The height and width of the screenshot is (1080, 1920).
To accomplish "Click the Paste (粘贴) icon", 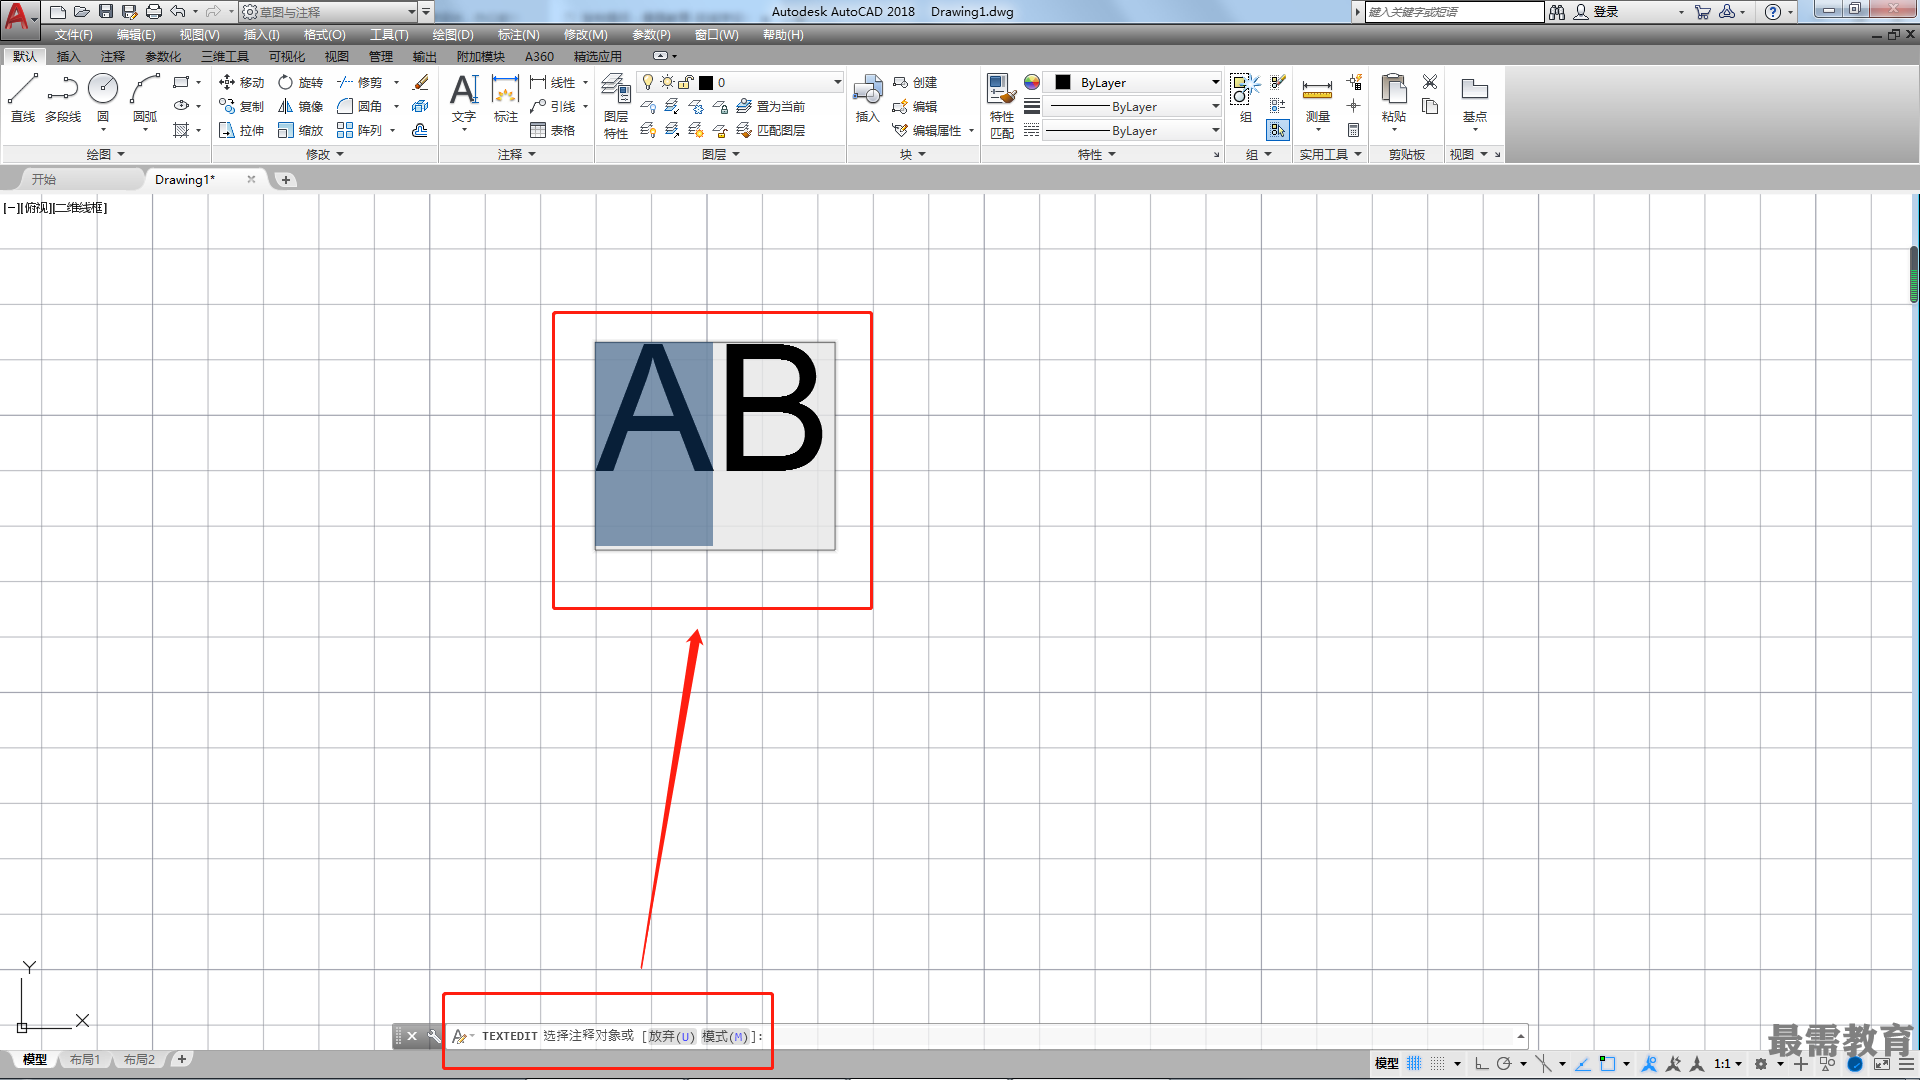I will pos(1394,98).
